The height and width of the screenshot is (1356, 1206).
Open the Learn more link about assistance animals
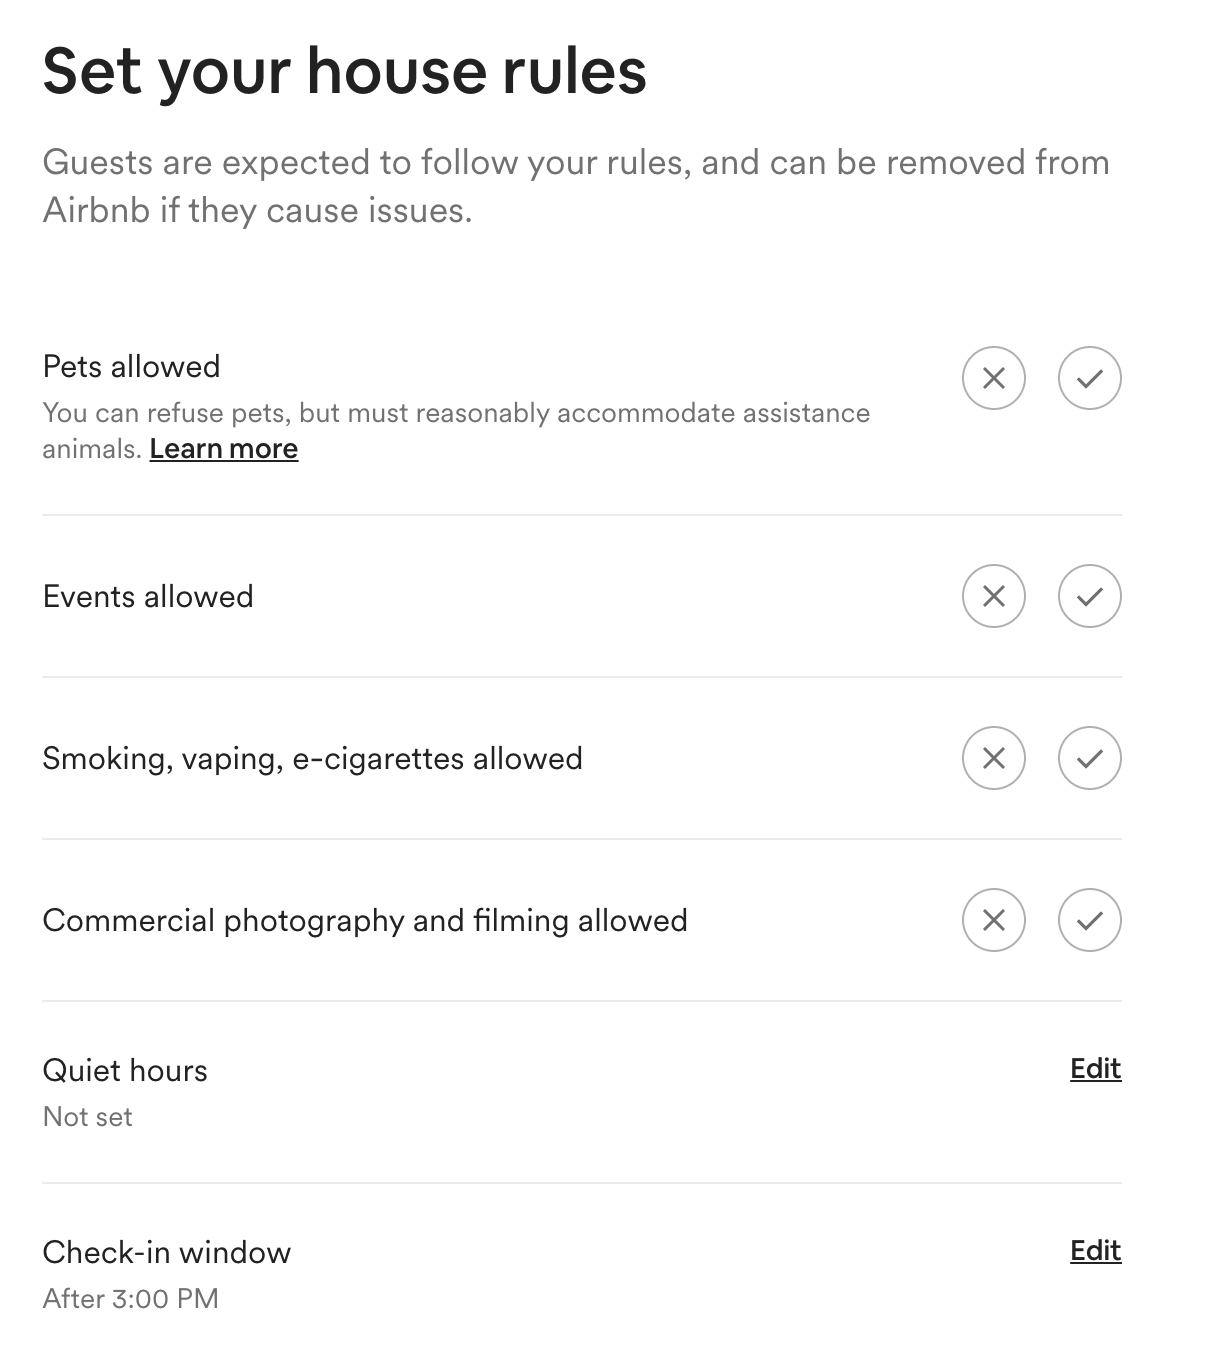224,449
